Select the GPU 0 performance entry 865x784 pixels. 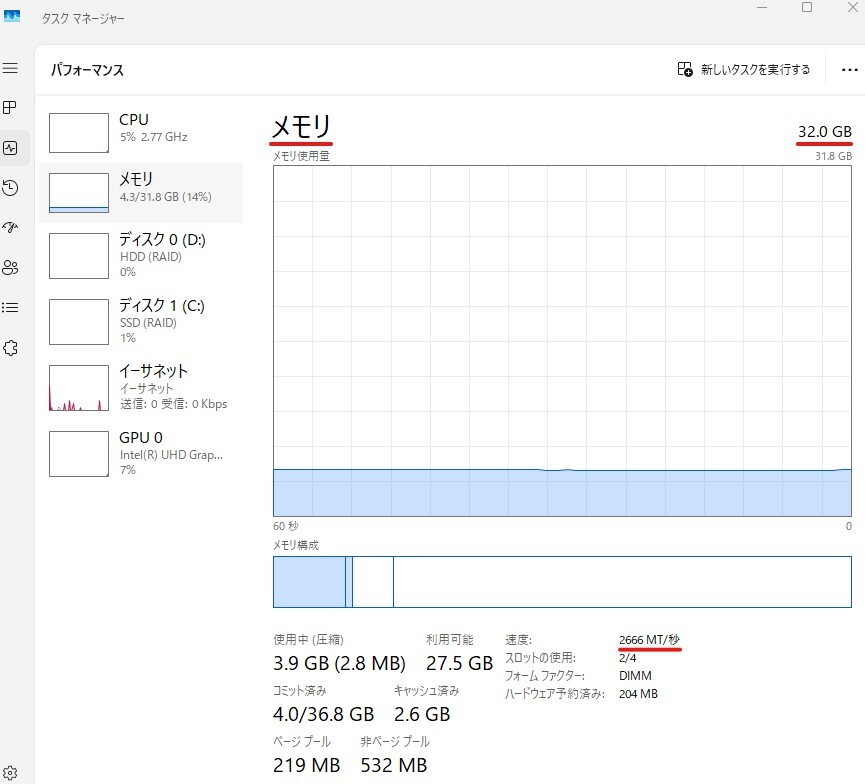[141, 454]
